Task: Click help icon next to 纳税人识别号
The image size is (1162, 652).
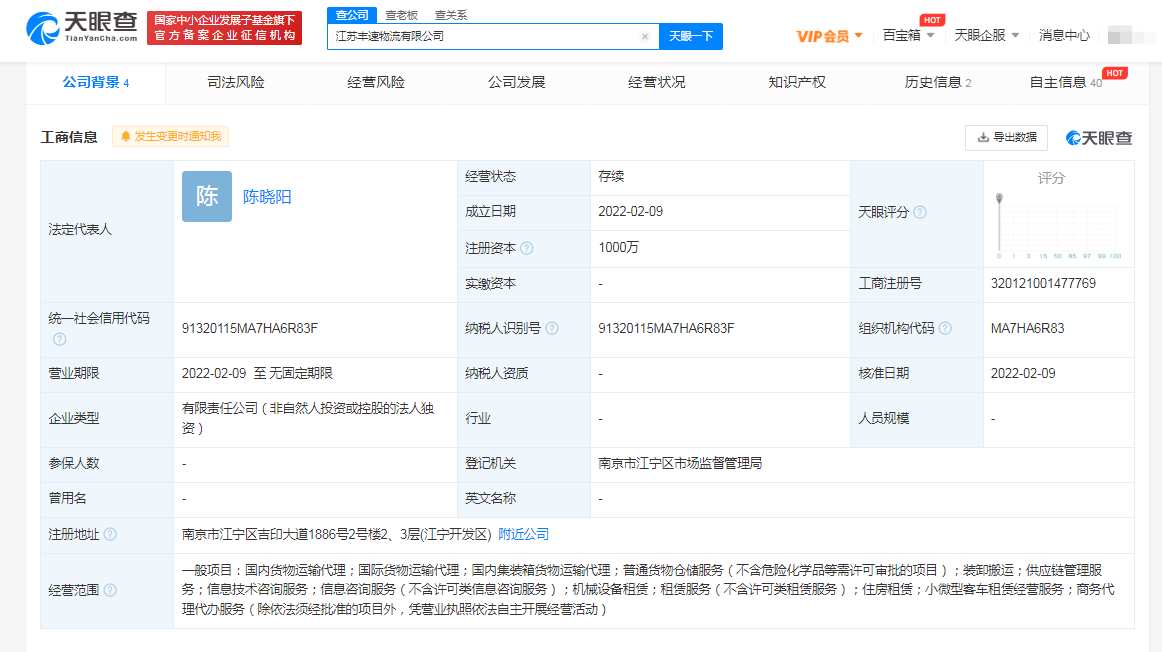Action: click(552, 328)
